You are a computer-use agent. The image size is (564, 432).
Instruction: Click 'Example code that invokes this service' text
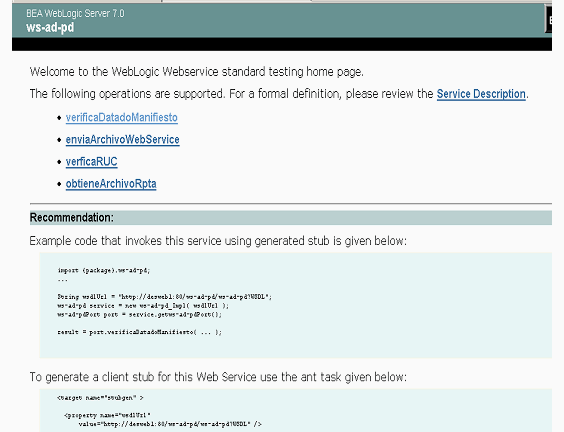(x=218, y=241)
